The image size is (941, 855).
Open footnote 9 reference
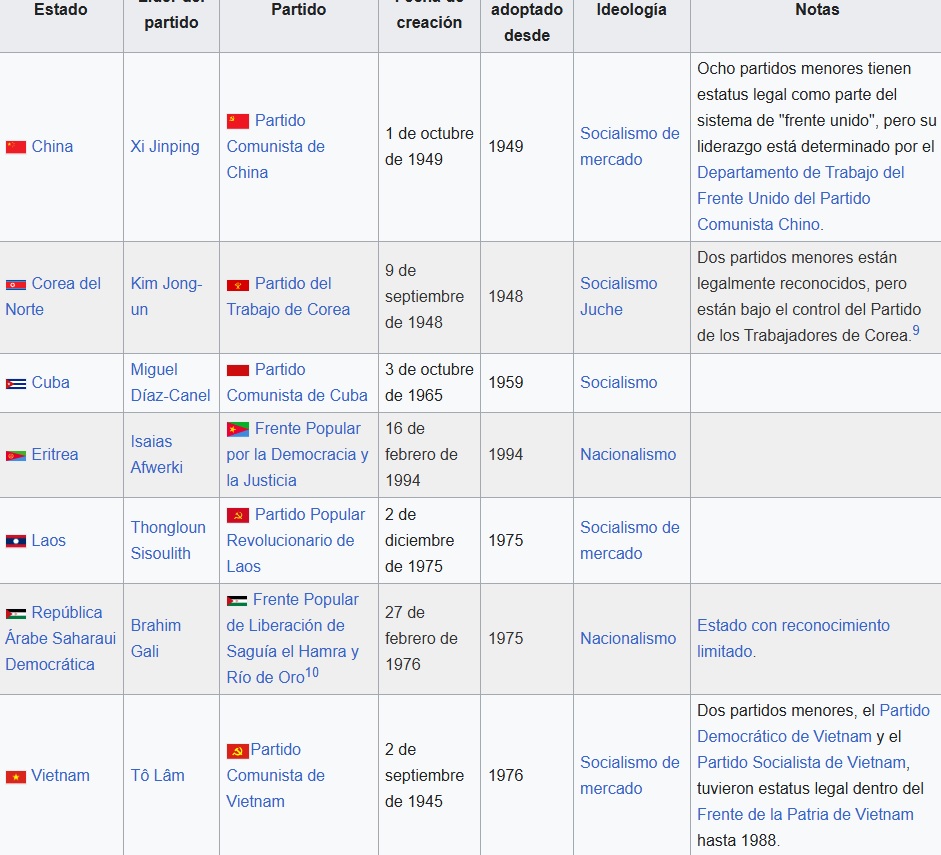[915, 331]
